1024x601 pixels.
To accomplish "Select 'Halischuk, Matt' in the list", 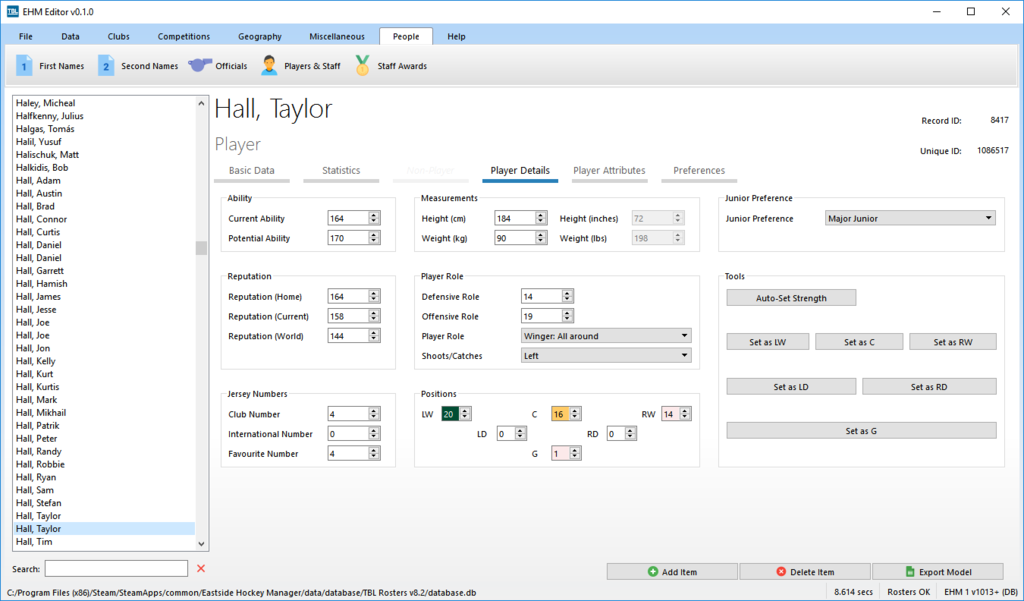I will (104, 155).
